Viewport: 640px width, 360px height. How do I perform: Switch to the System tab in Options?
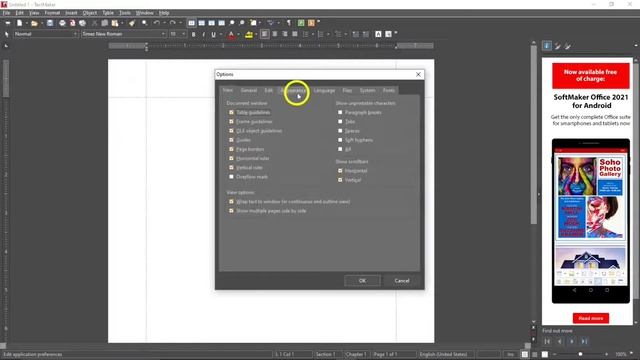tap(367, 90)
